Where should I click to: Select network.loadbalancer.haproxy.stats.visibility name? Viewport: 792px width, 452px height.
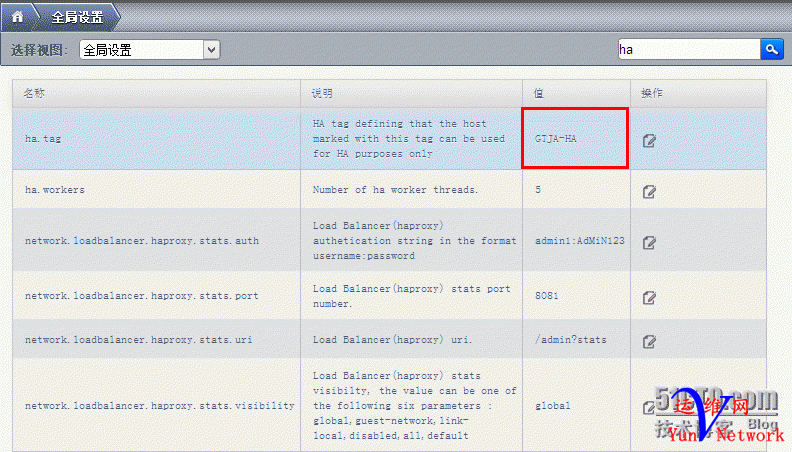click(x=160, y=406)
